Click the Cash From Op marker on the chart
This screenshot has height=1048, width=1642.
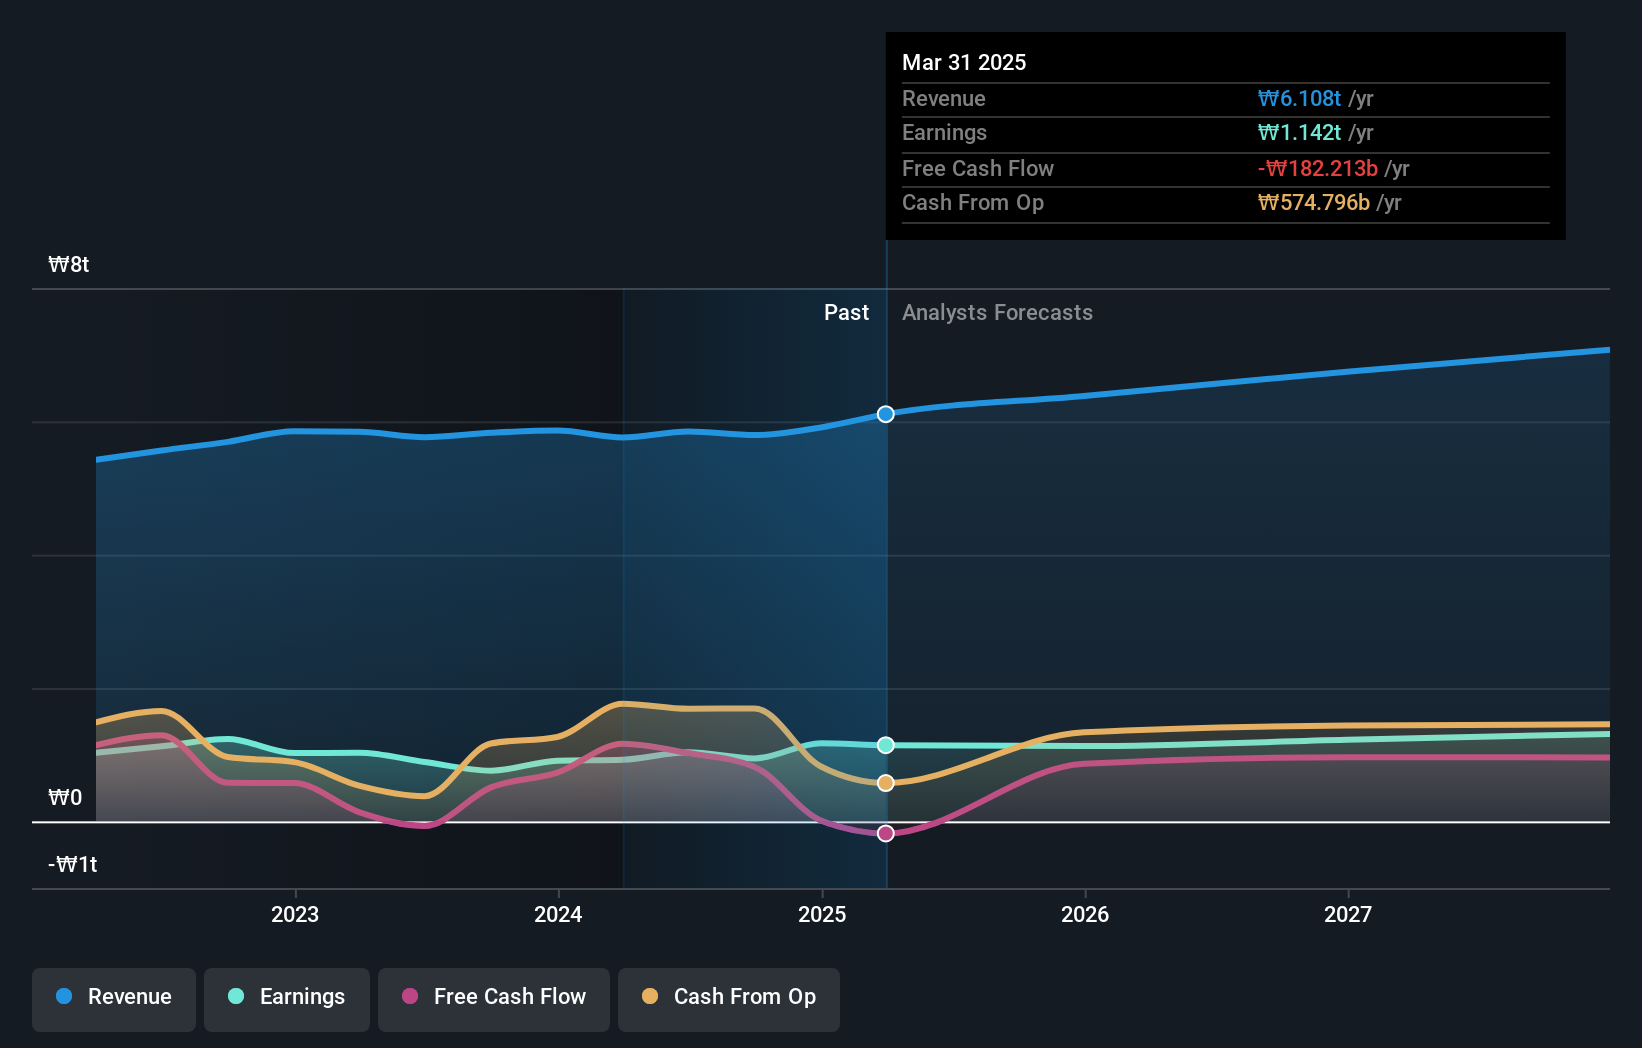[x=884, y=783]
